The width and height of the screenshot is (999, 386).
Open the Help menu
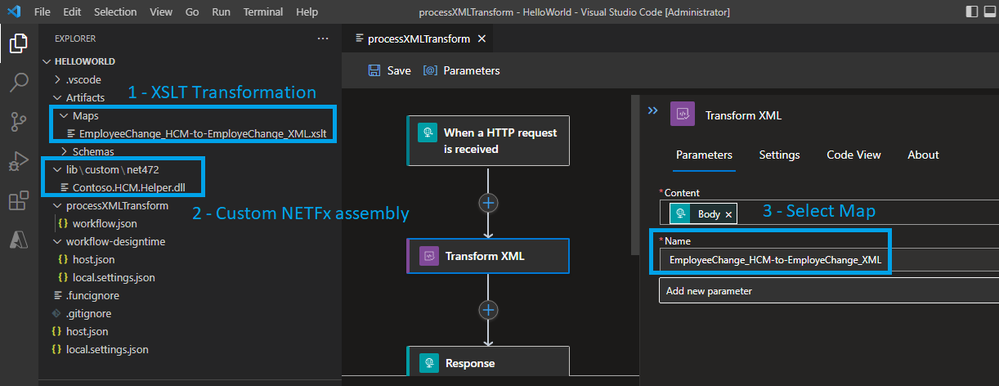307,12
